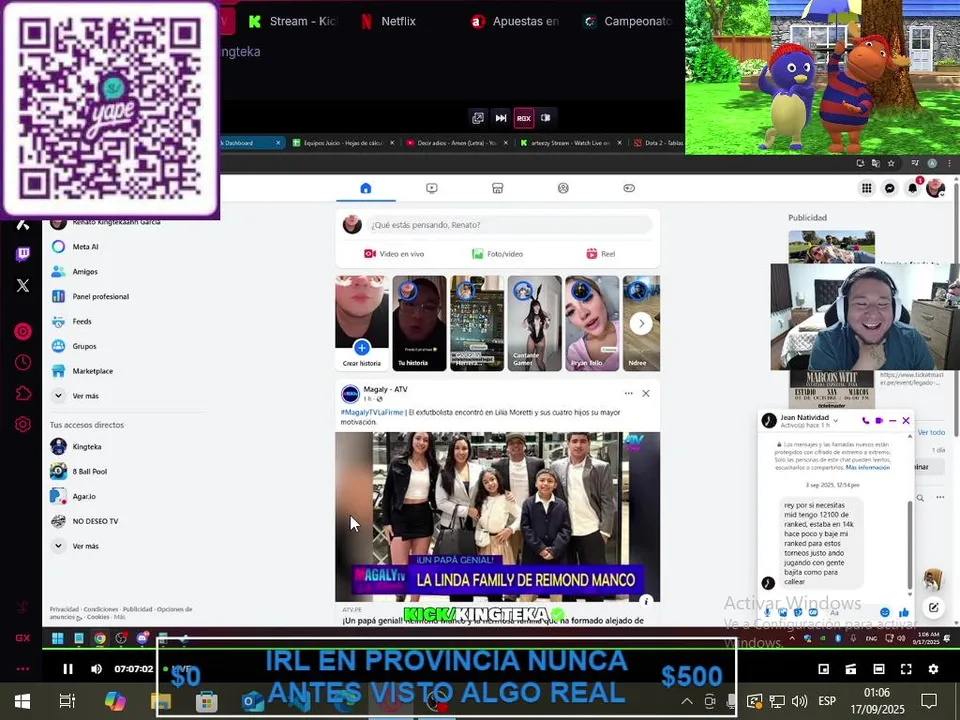Open the Messenger icon in Facebook header
This screenshot has width=960, height=720.
point(890,188)
